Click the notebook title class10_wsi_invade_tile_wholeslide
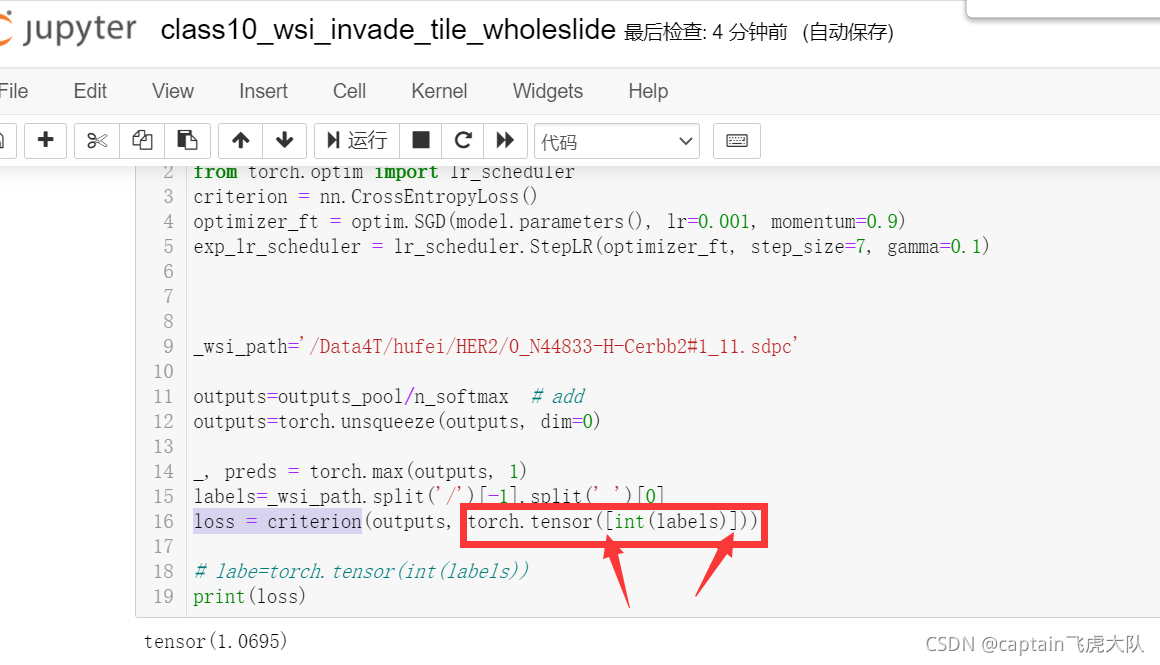This screenshot has height=665, width=1160. point(387,30)
